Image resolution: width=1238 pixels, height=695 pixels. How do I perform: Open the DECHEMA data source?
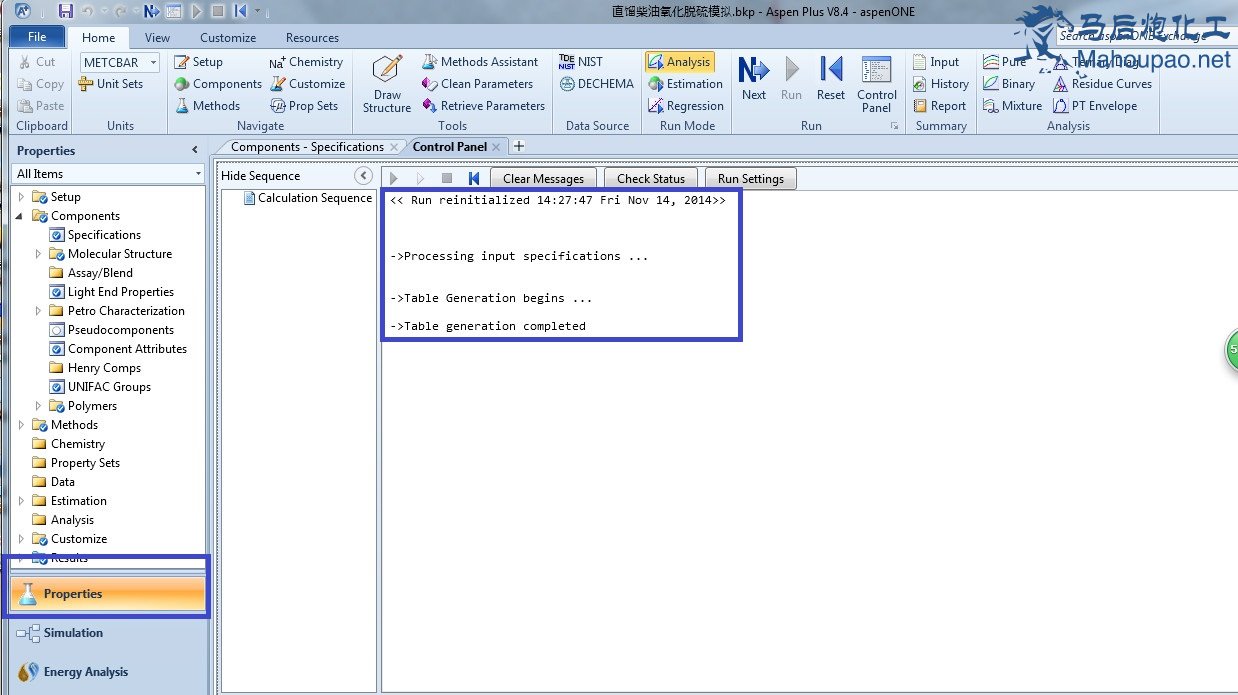click(x=596, y=84)
